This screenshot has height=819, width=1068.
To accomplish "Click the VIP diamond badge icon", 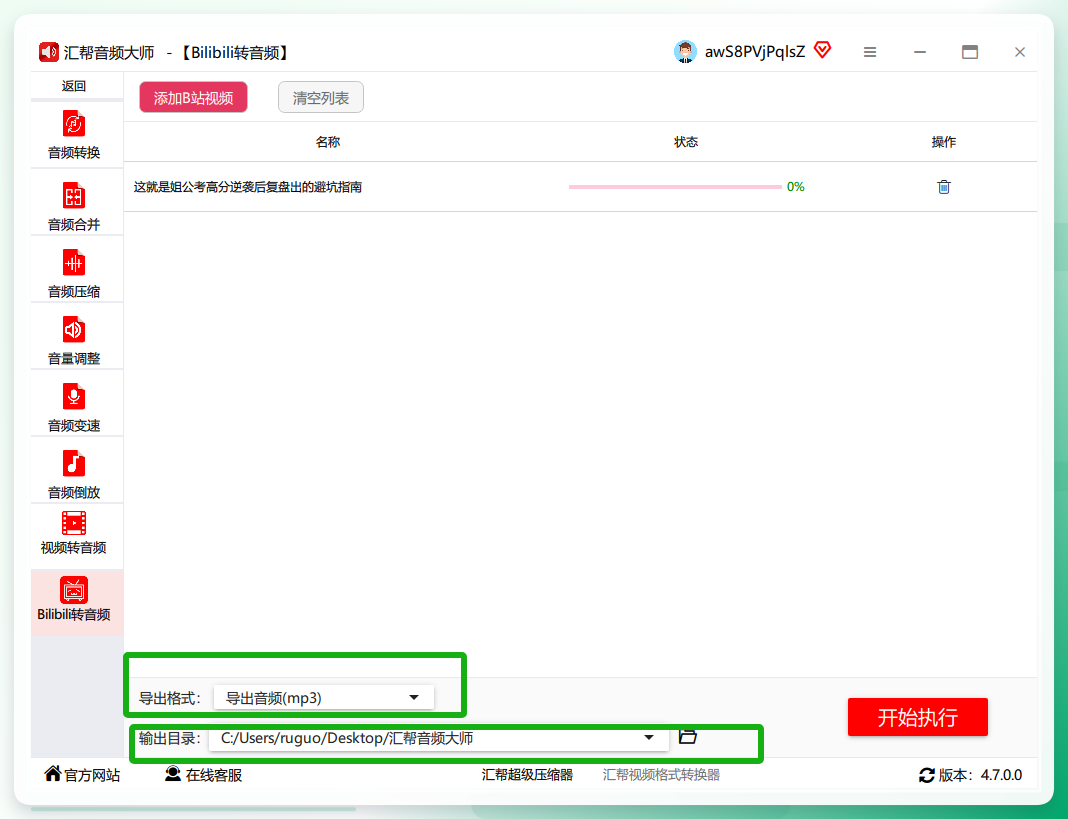I will [x=823, y=50].
